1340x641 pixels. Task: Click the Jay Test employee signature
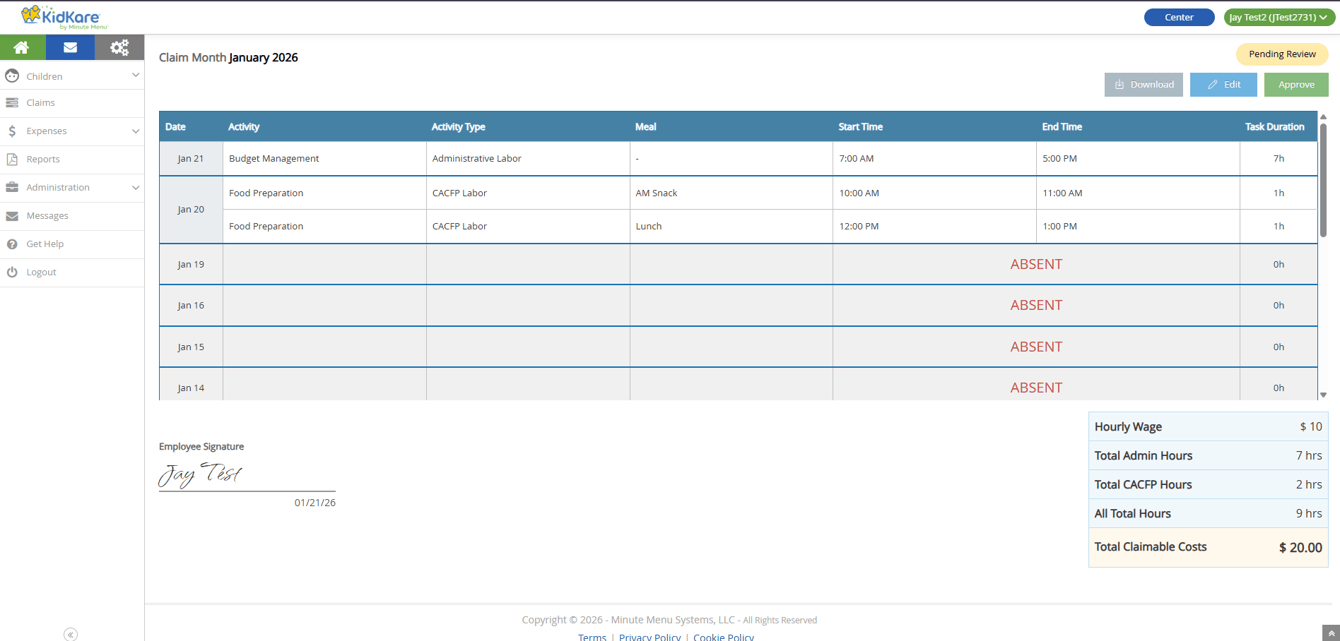coord(201,474)
